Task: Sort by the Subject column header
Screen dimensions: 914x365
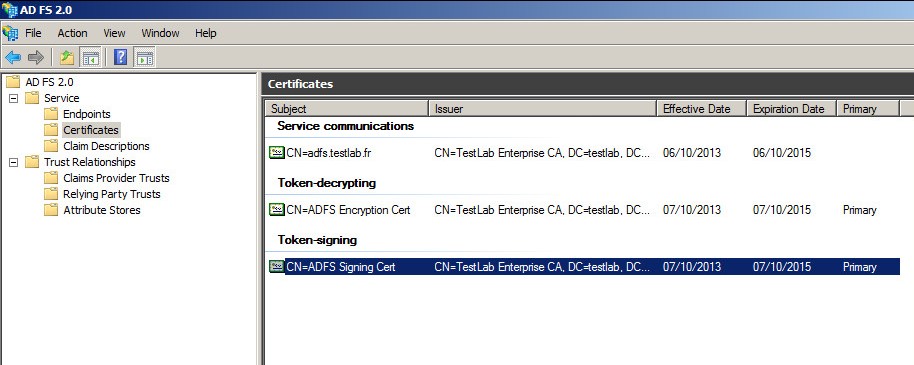Action: point(347,109)
